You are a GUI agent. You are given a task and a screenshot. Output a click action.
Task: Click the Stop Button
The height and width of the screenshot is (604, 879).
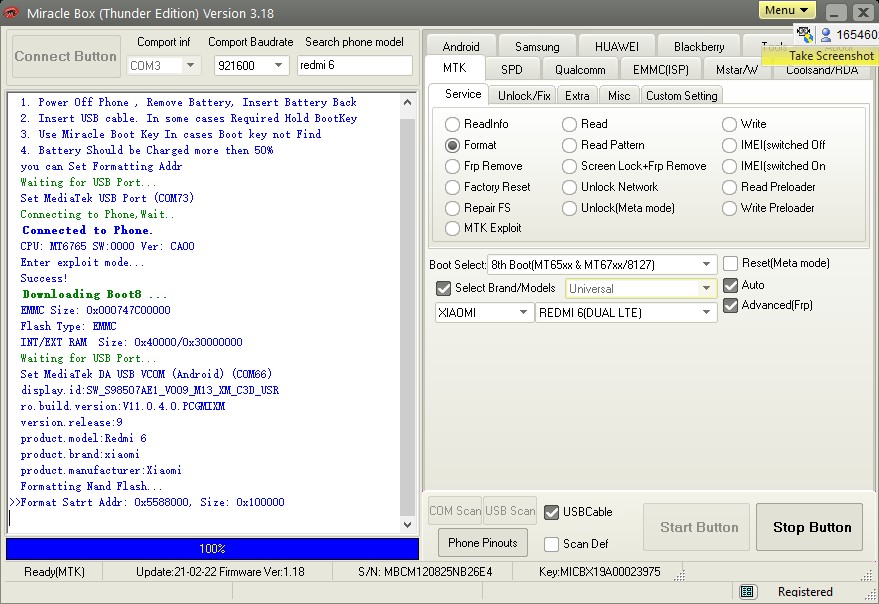[809, 527]
